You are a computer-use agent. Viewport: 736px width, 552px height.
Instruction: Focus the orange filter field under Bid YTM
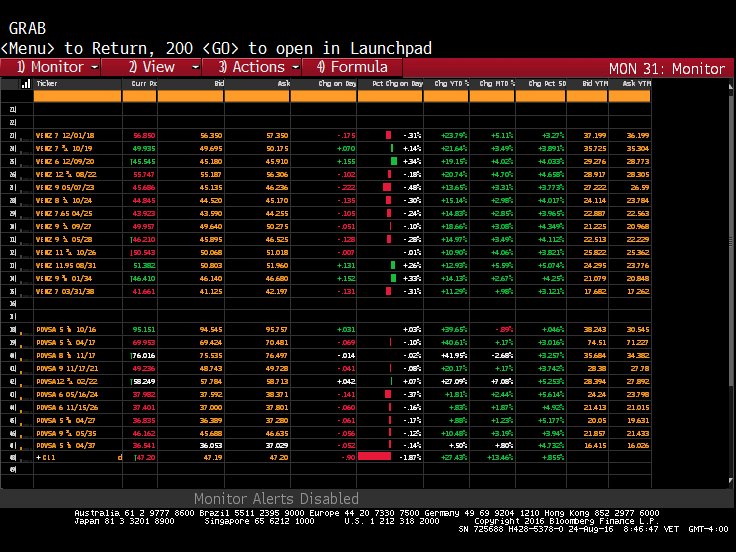coord(587,96)
